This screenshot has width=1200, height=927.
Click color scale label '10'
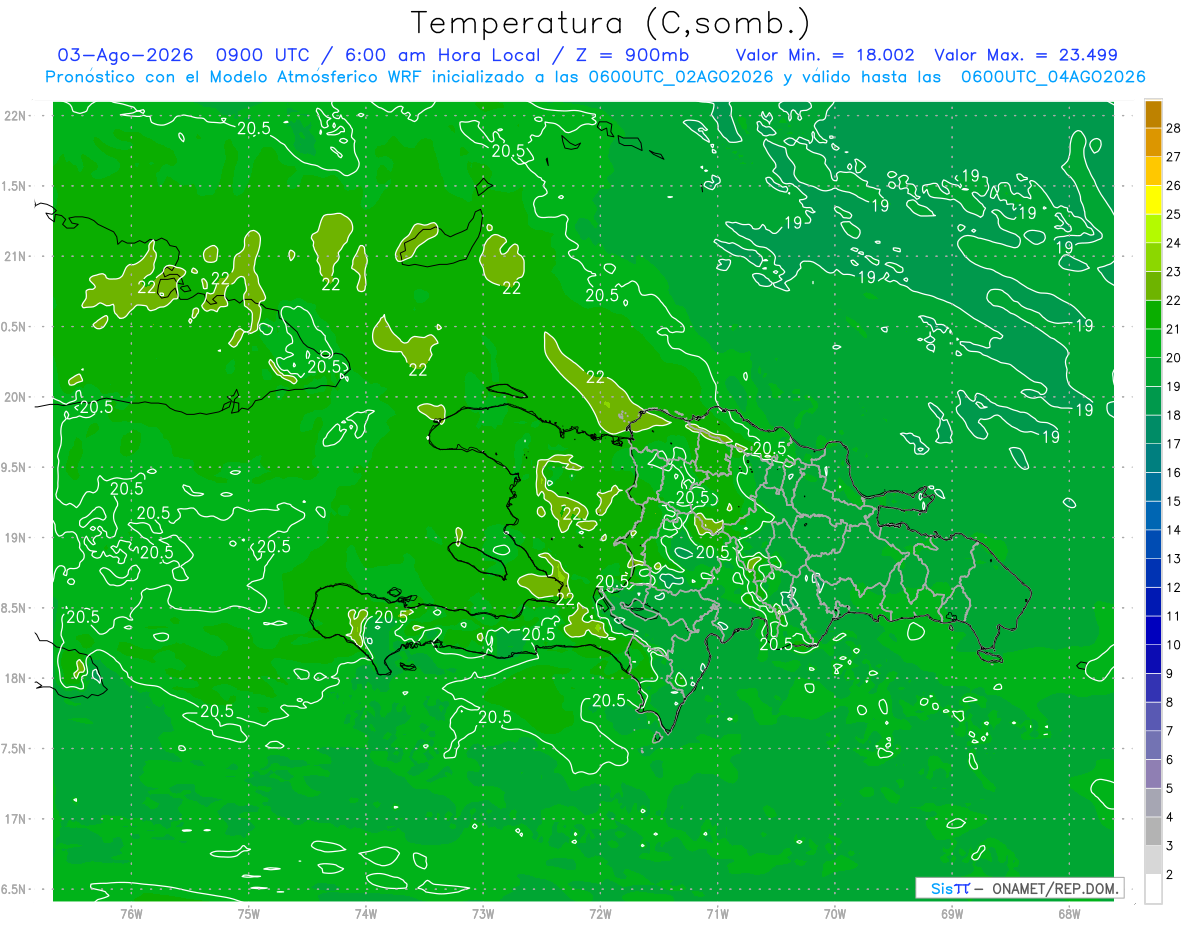tap(1174, 645)
